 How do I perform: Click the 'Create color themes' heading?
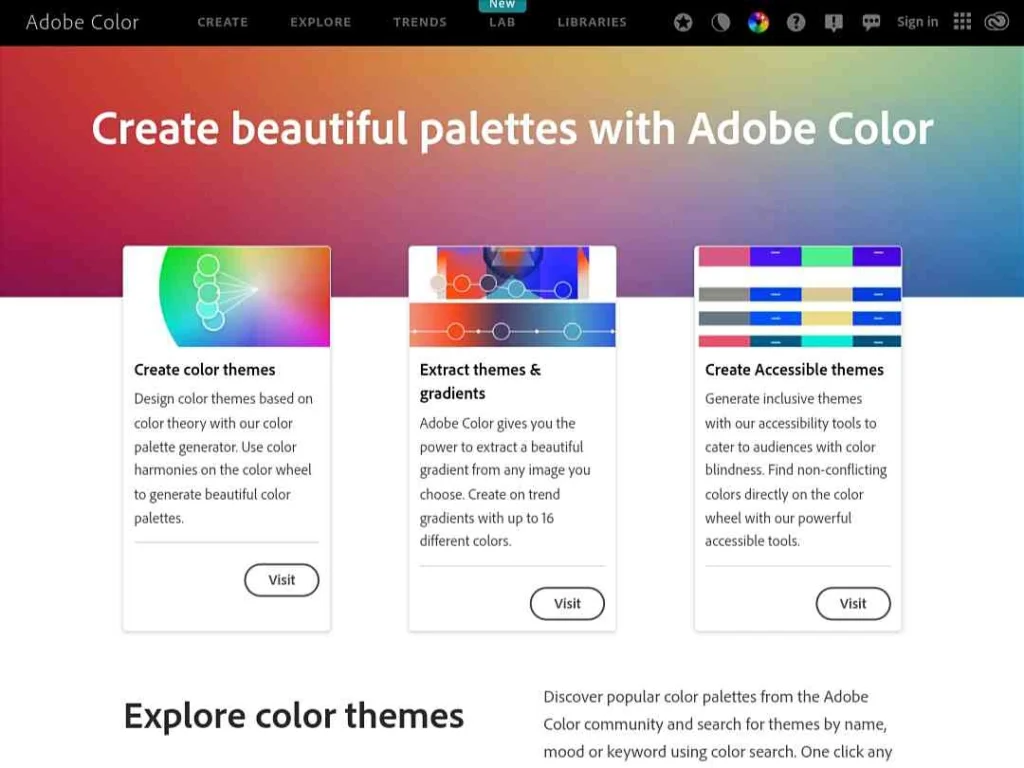click(204, 370)
